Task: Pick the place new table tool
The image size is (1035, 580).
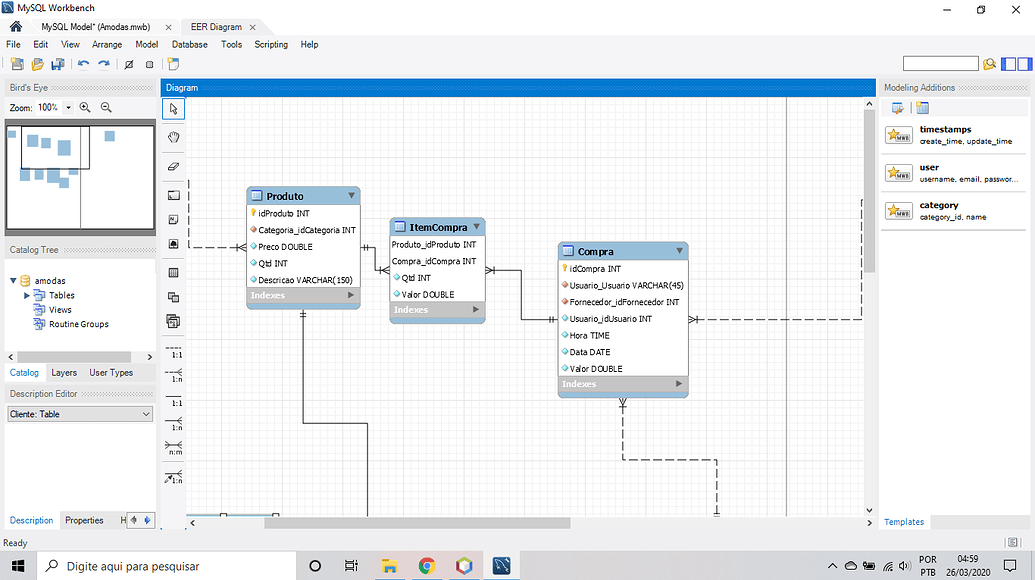Action: pos(173,272)
